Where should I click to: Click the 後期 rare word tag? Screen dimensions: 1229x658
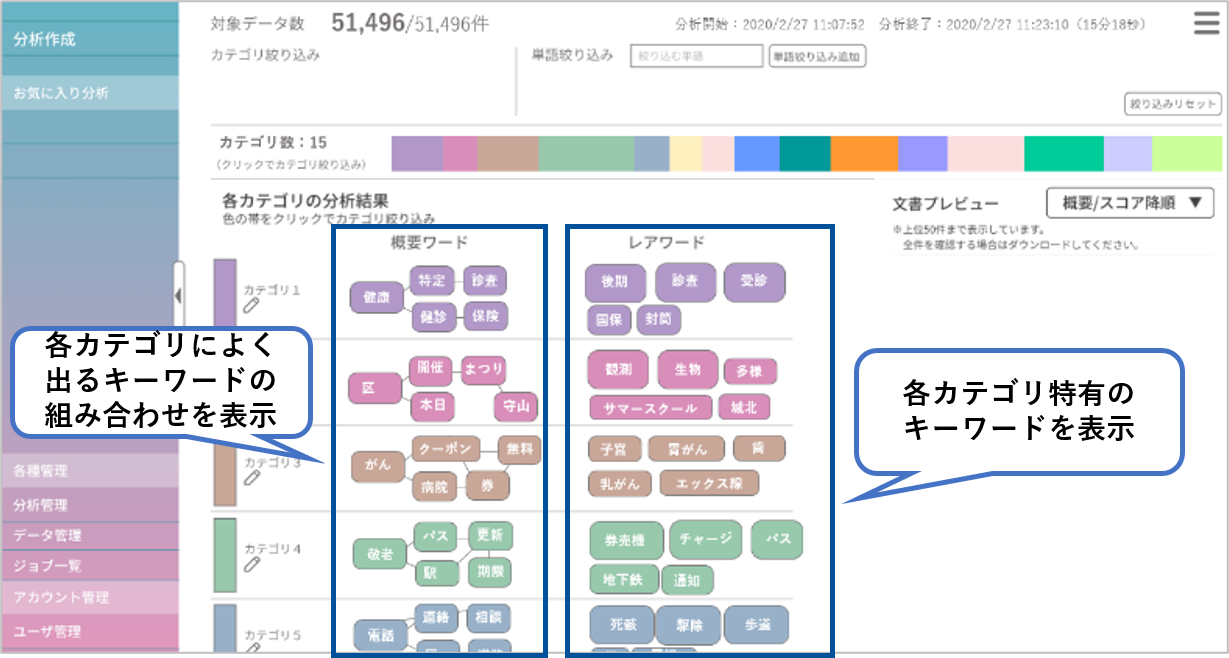click(x=615, y=282)
